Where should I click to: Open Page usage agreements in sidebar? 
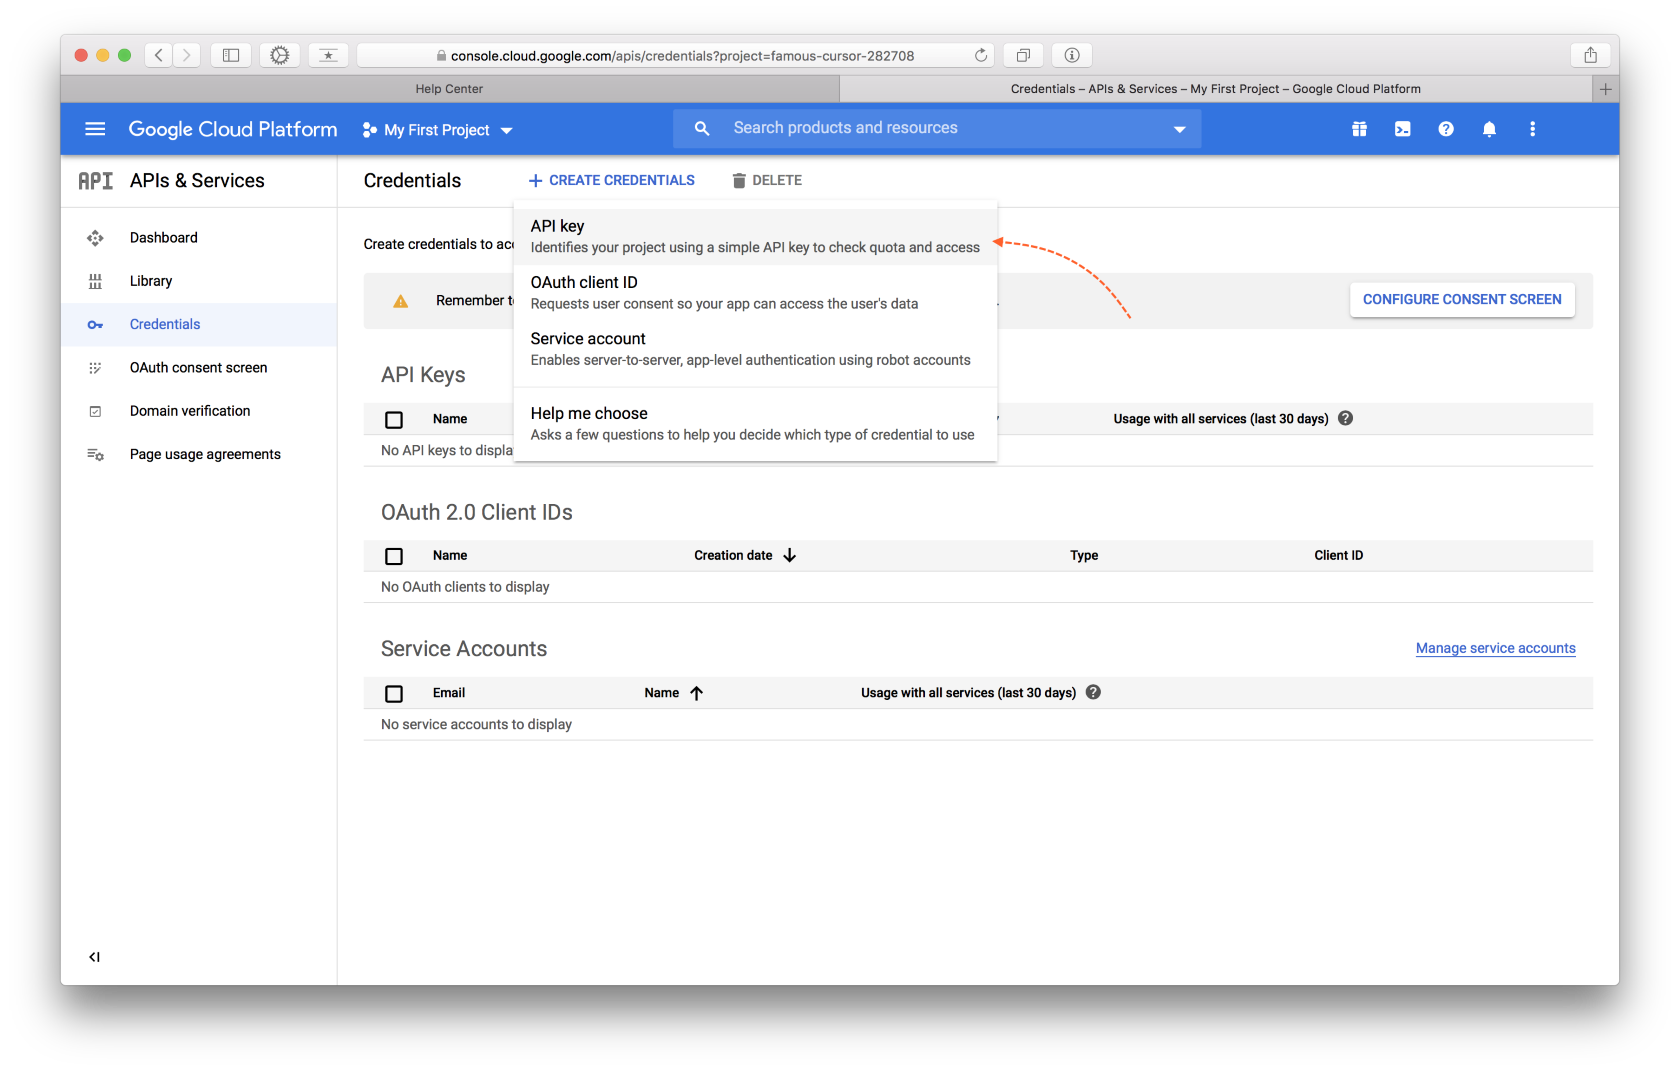pyautogui.click(x=198, y=455)
